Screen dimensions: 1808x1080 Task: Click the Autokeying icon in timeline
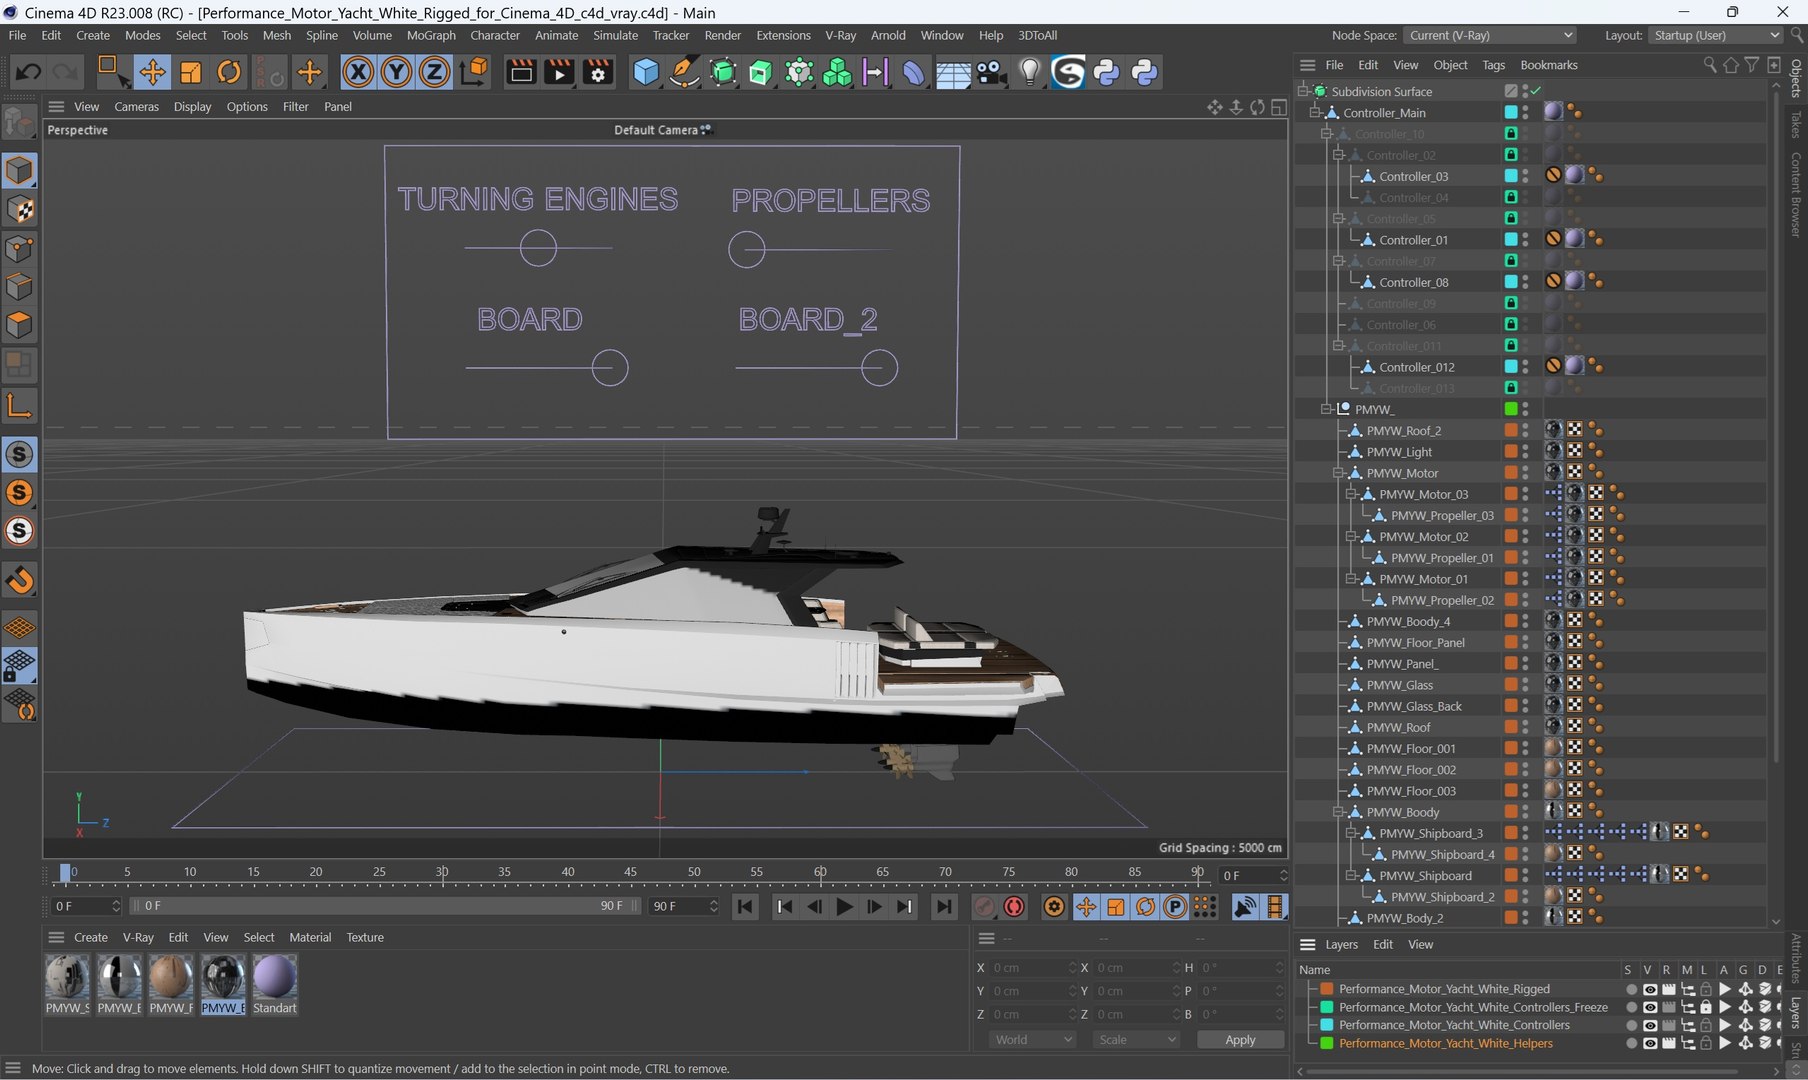coord(1014,907)
